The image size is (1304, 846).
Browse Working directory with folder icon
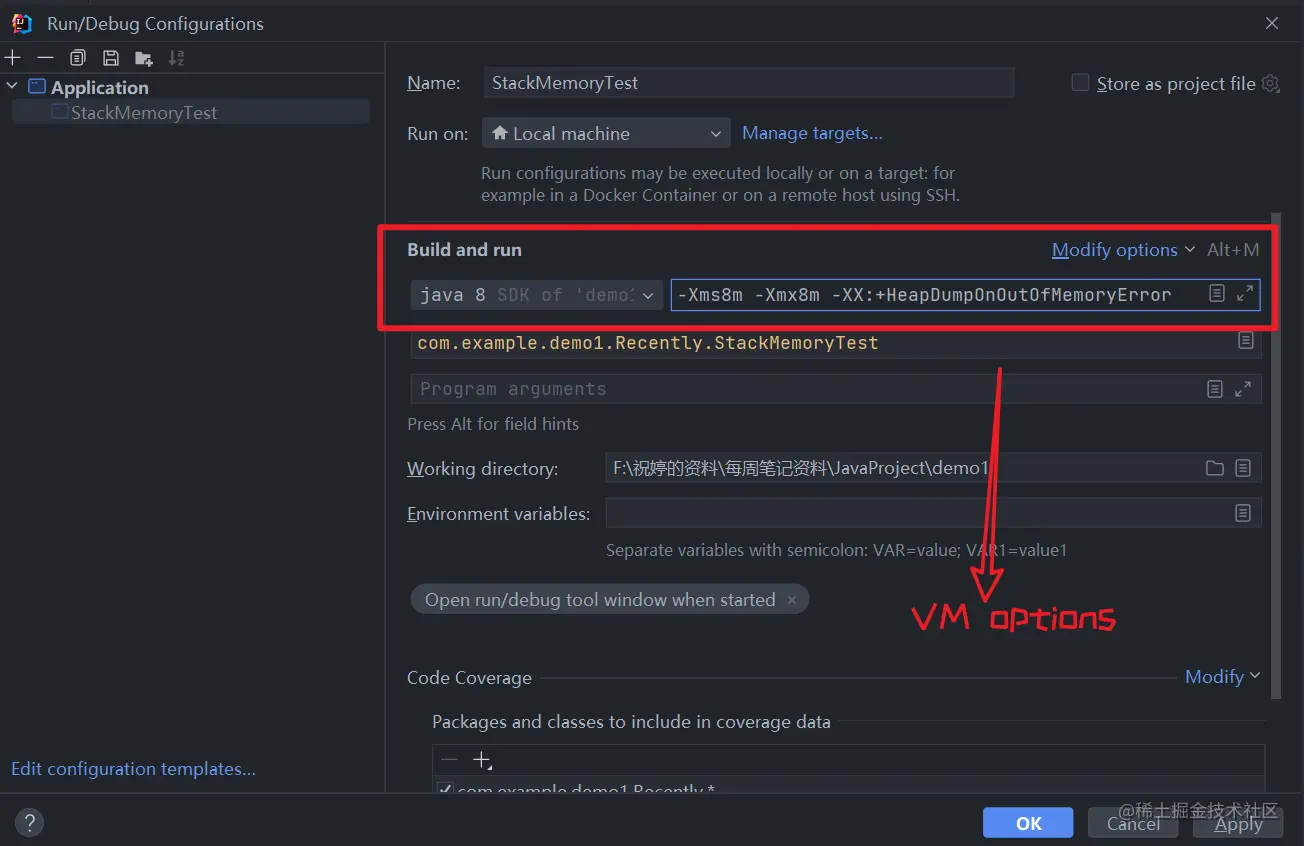[1215, 468]
